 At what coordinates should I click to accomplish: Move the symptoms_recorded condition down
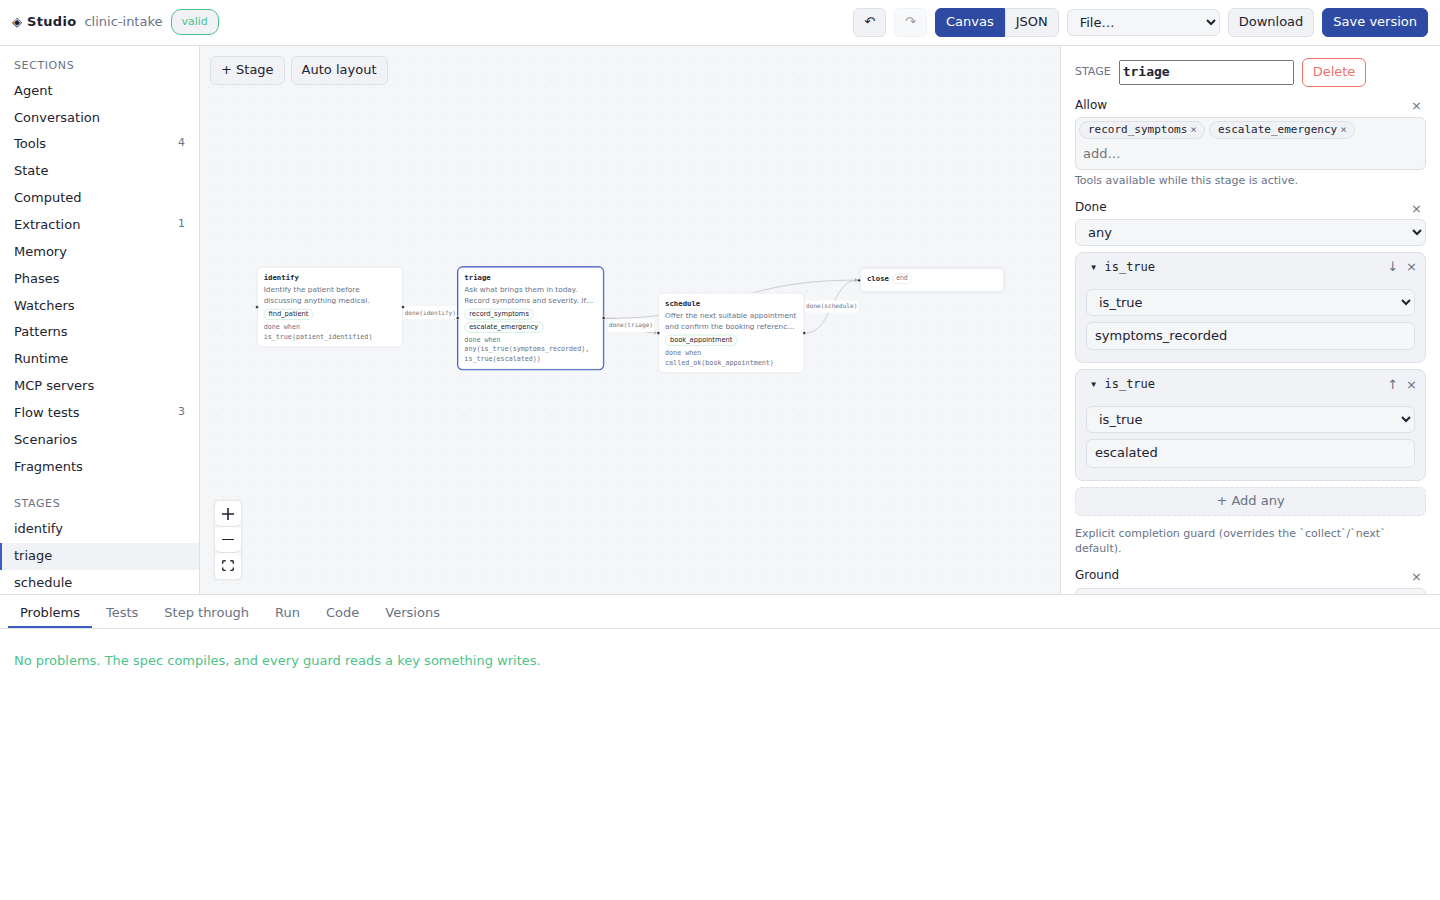(1392, 267)
